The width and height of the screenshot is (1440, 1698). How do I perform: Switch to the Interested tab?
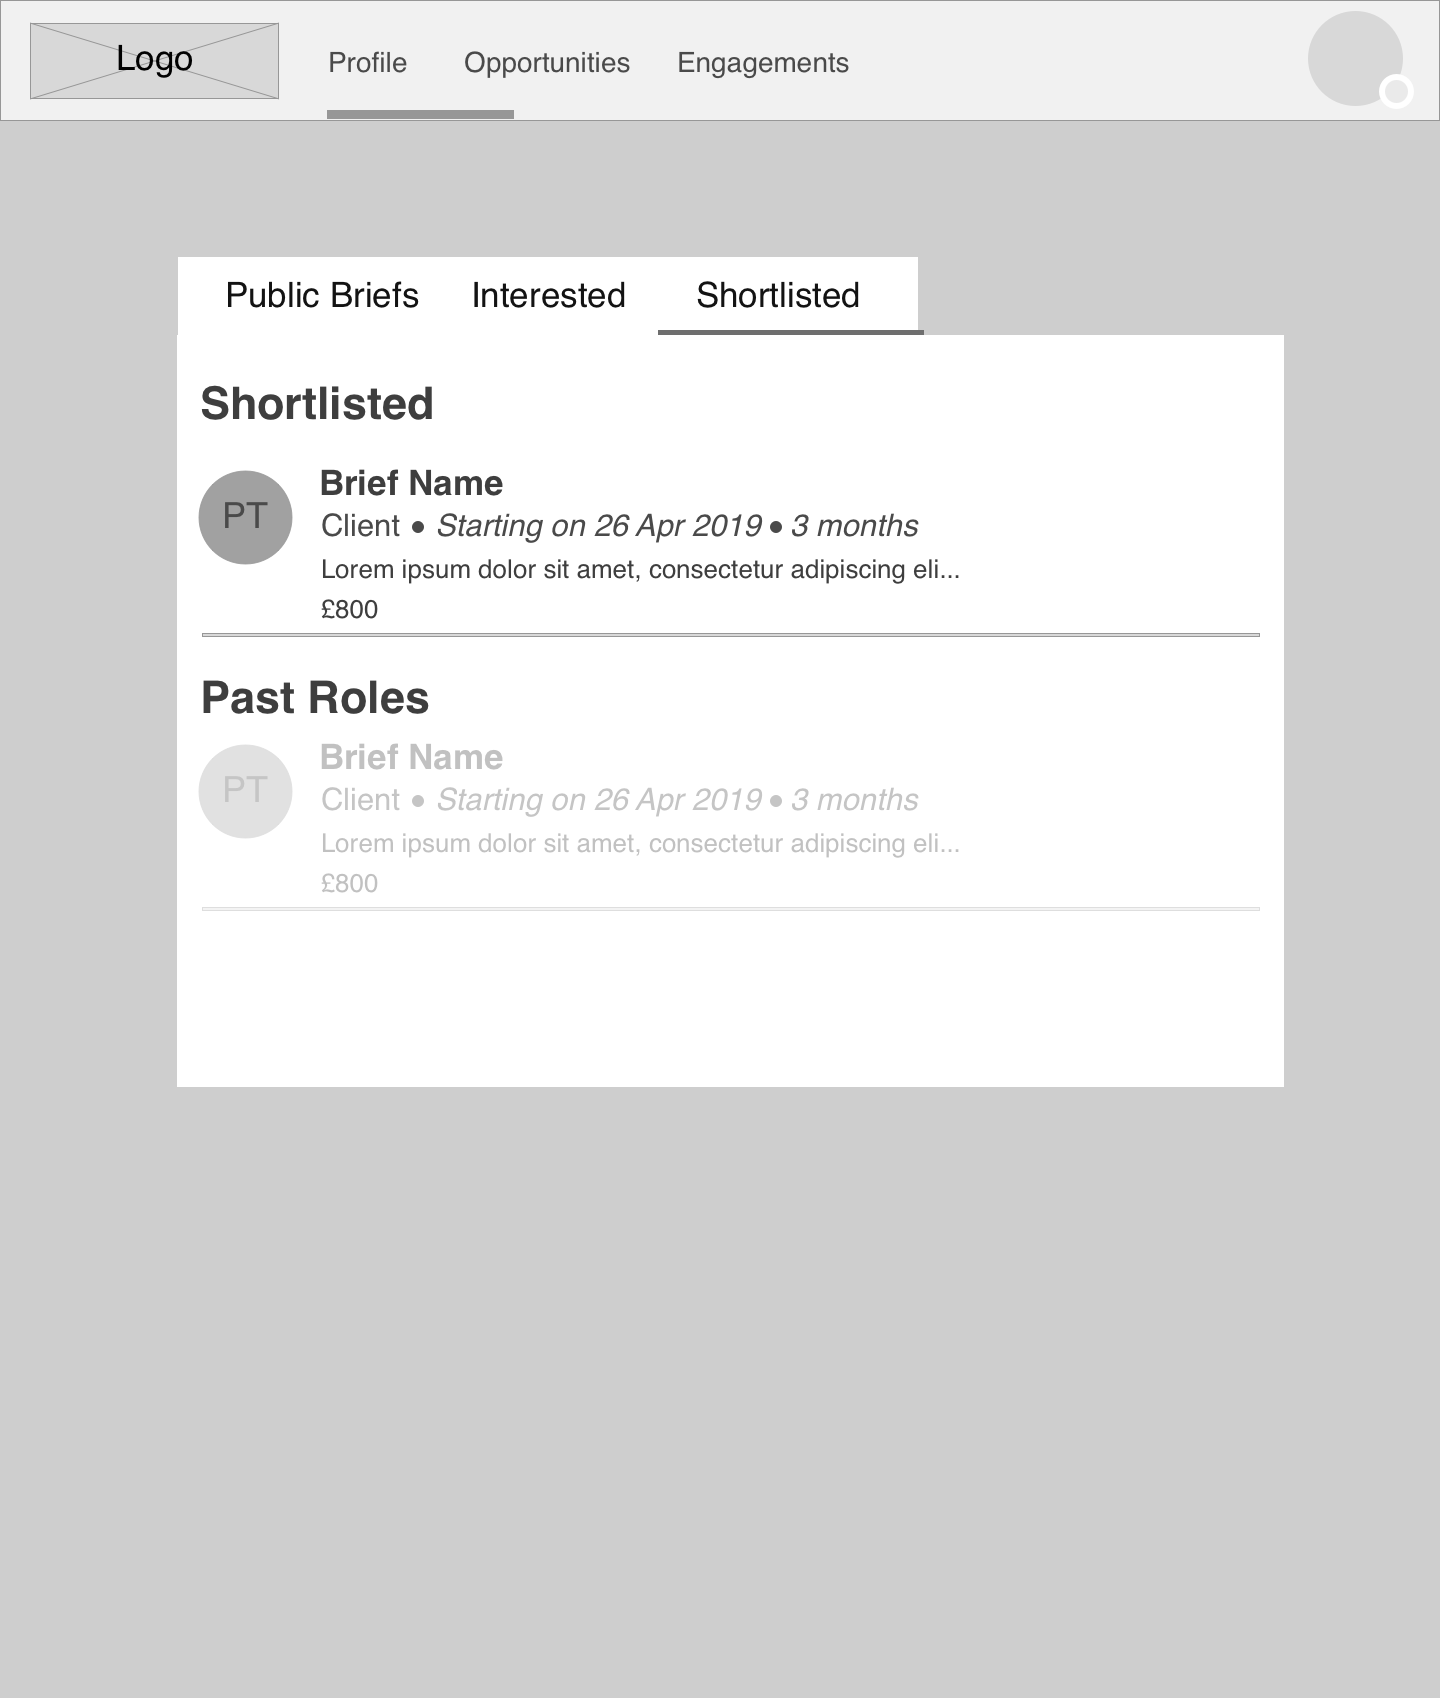[x=549, y=295]
